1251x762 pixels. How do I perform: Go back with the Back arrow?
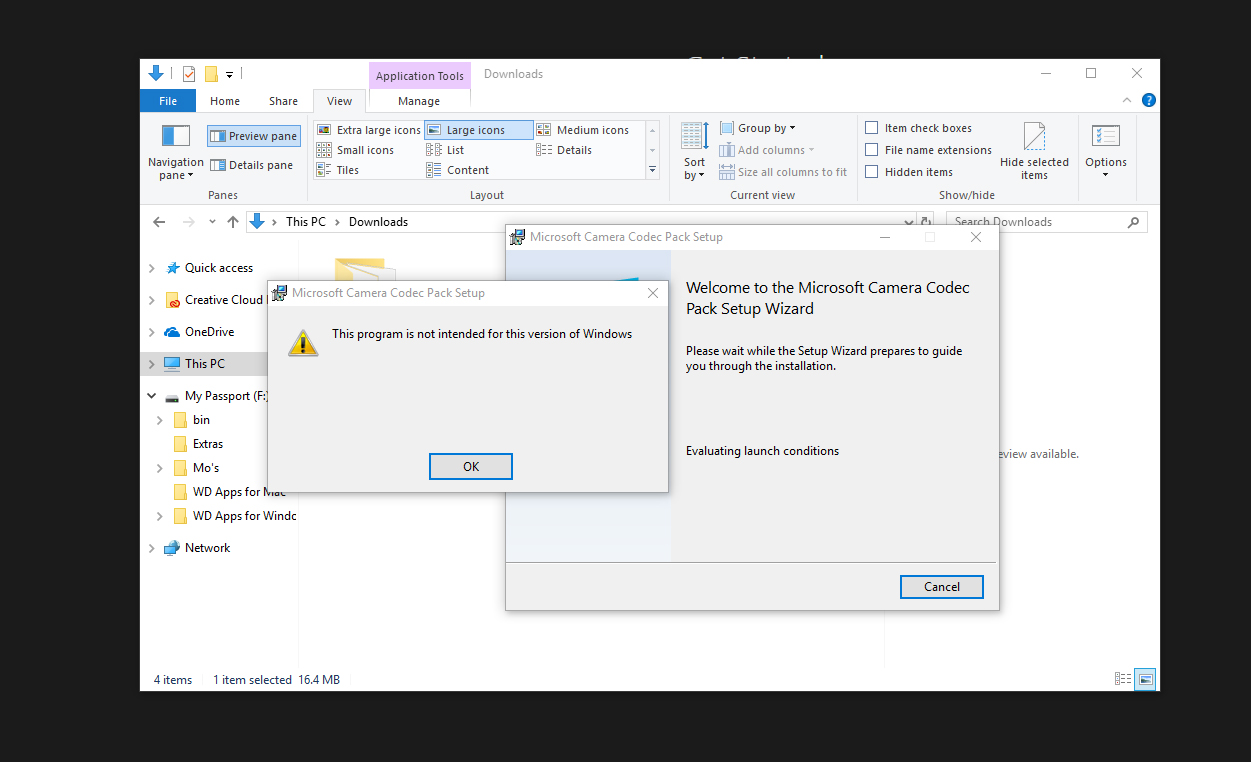(x=159, y=222)
